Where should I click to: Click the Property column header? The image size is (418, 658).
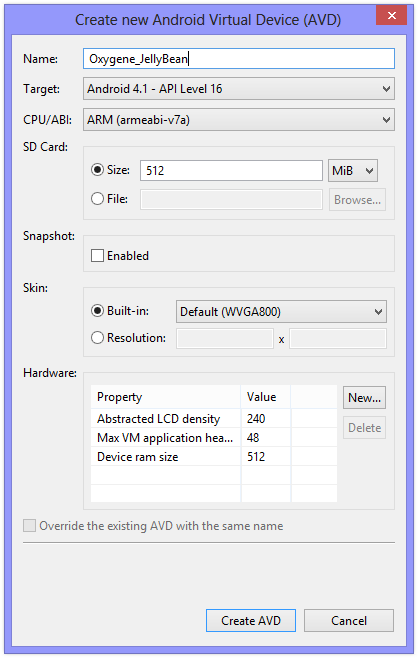tap(166, 397)
